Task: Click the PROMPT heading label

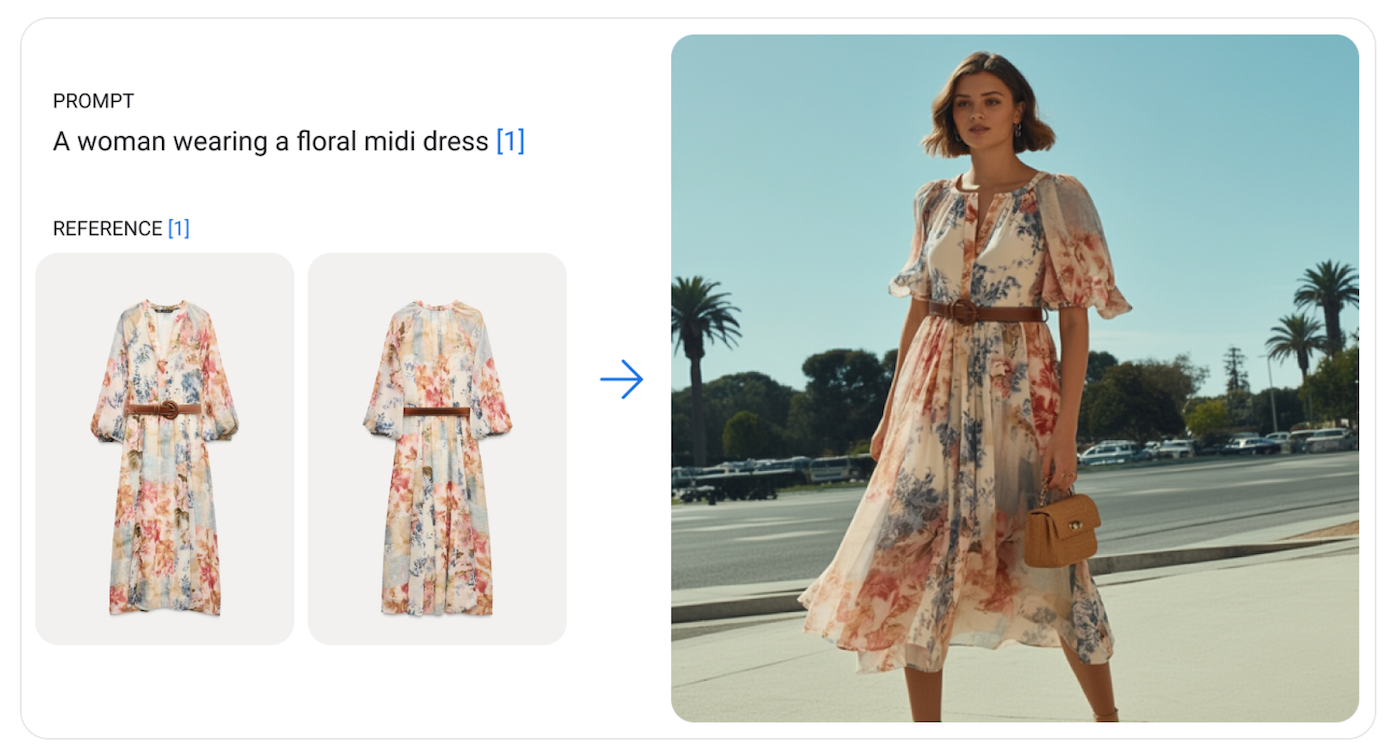Action: pos(93,101)
